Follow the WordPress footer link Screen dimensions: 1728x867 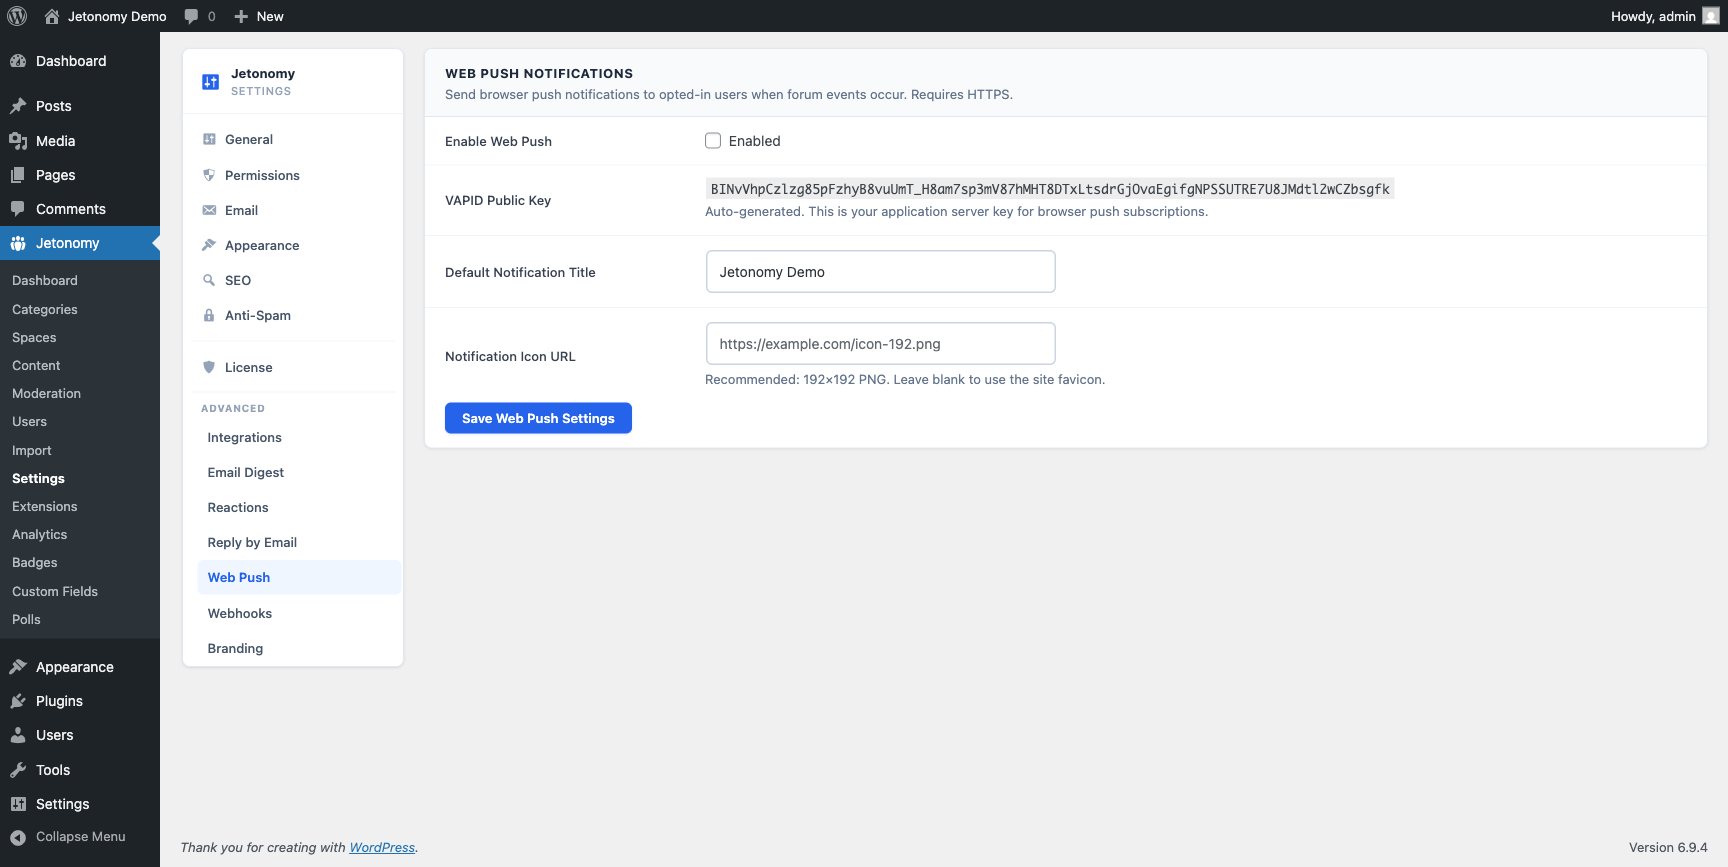382,847
